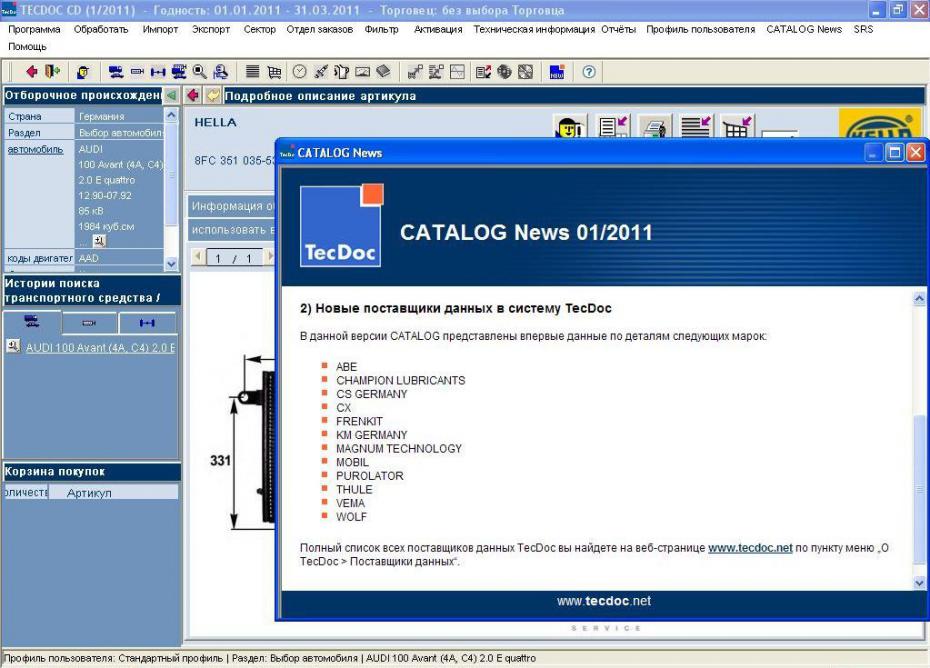The height and width of the screenshot is (668, 930).
Task: Open the Фильтр menu
Action: tap(381, 29)
